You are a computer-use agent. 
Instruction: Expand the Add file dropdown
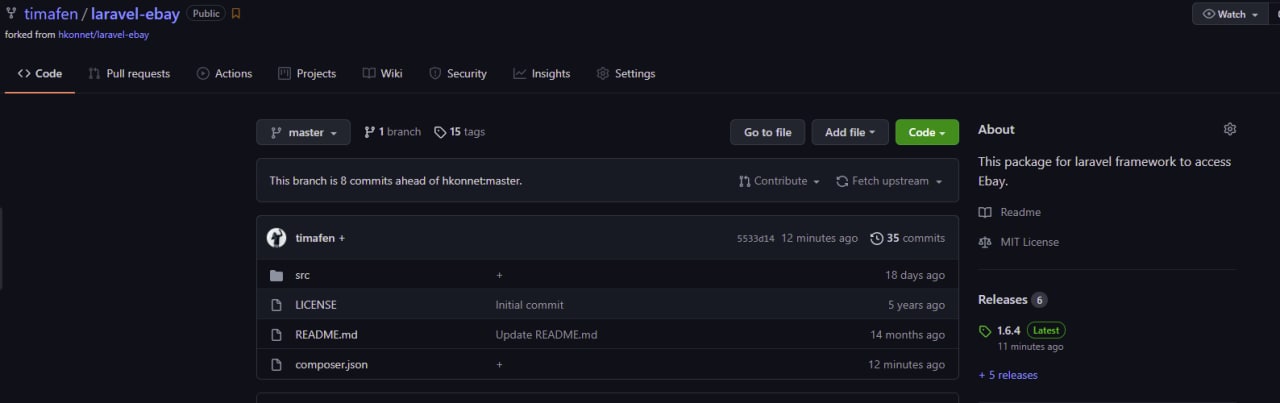849,132
